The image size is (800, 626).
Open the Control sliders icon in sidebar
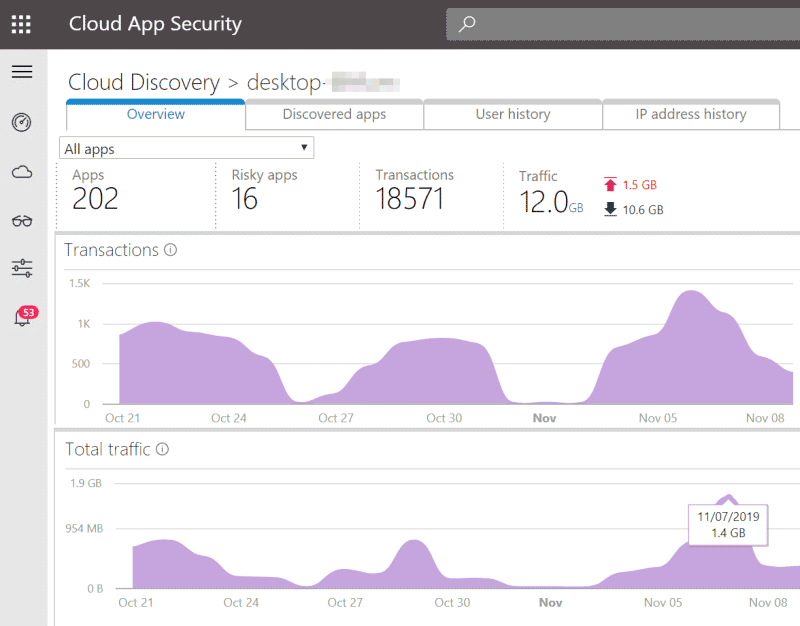[x=22, y=268]
